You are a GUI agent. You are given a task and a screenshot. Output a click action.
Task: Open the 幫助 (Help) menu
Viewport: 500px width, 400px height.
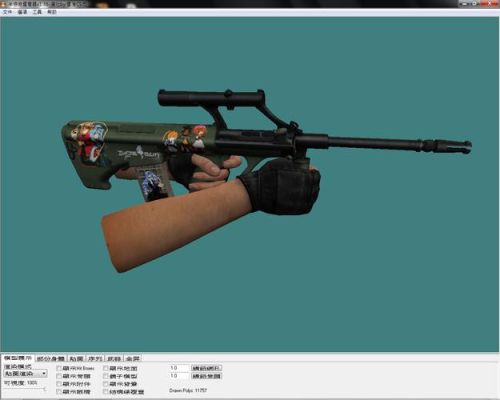coord(52,12)
